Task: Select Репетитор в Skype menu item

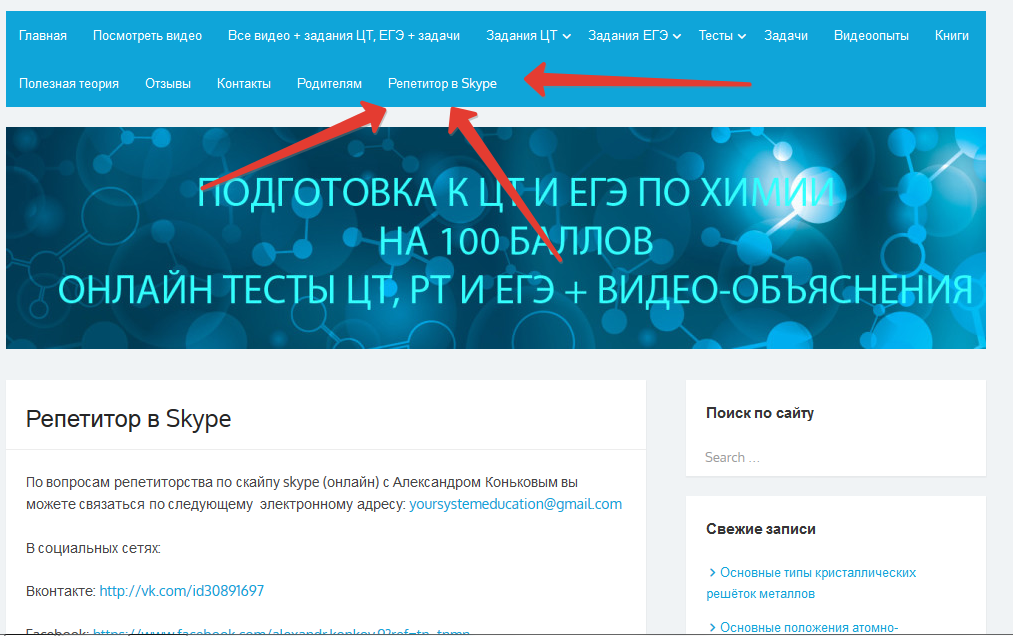Action: click(443, 83)
